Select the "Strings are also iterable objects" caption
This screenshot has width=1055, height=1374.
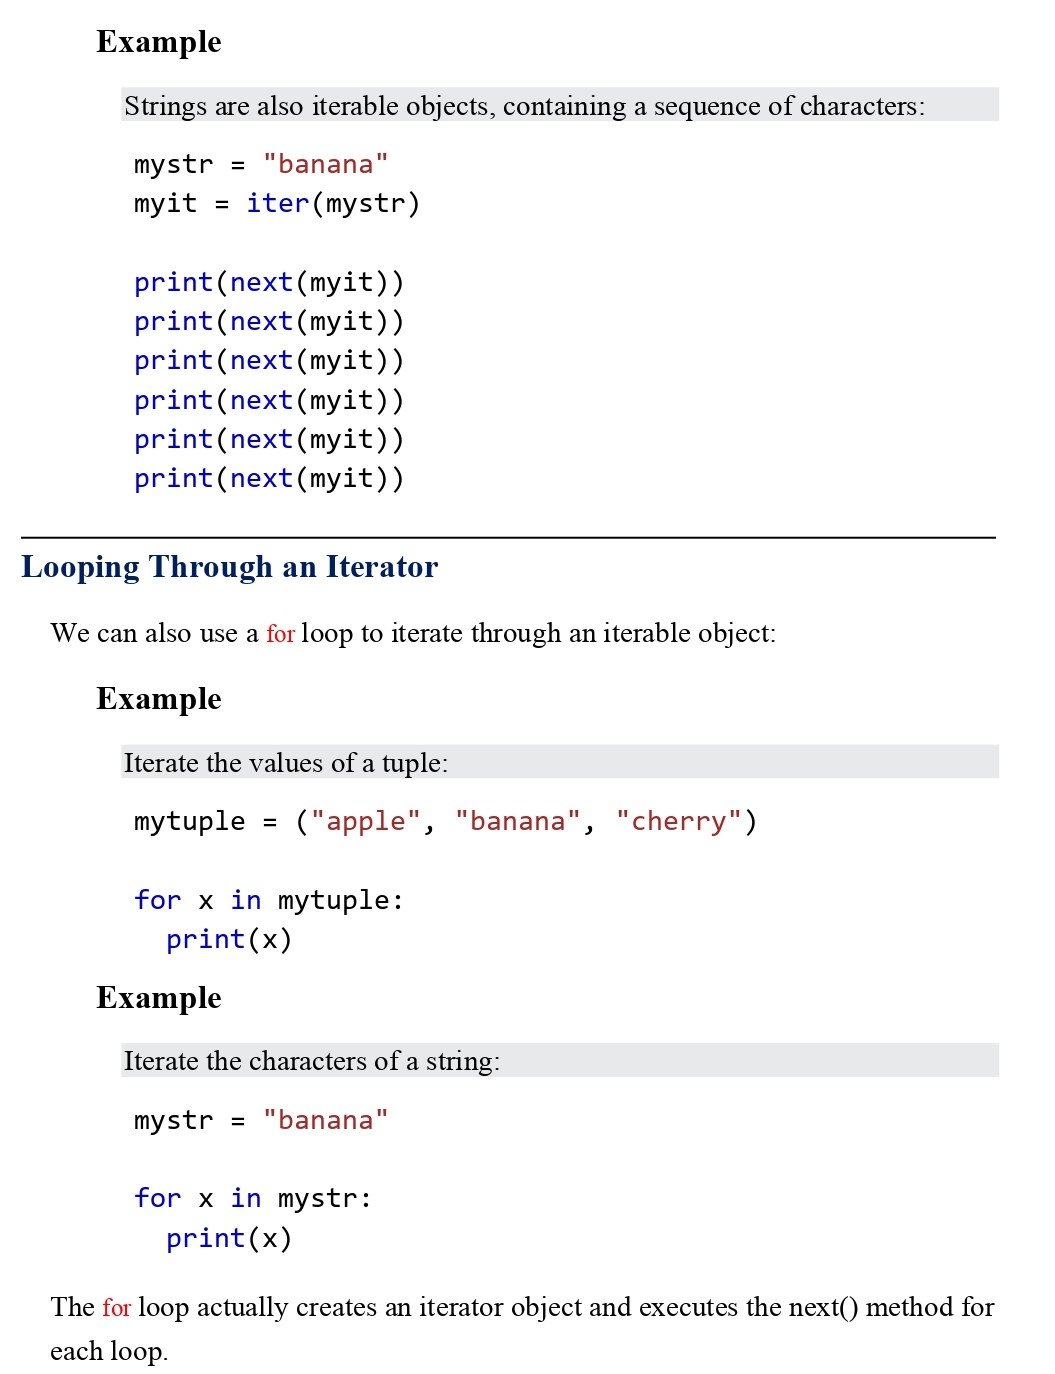coord(524,106)
